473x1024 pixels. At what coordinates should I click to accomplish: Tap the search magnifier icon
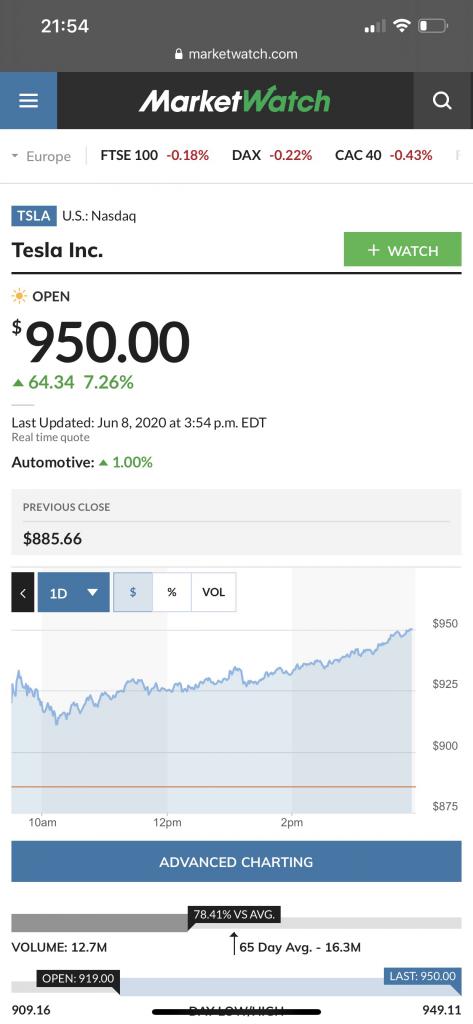442,101
